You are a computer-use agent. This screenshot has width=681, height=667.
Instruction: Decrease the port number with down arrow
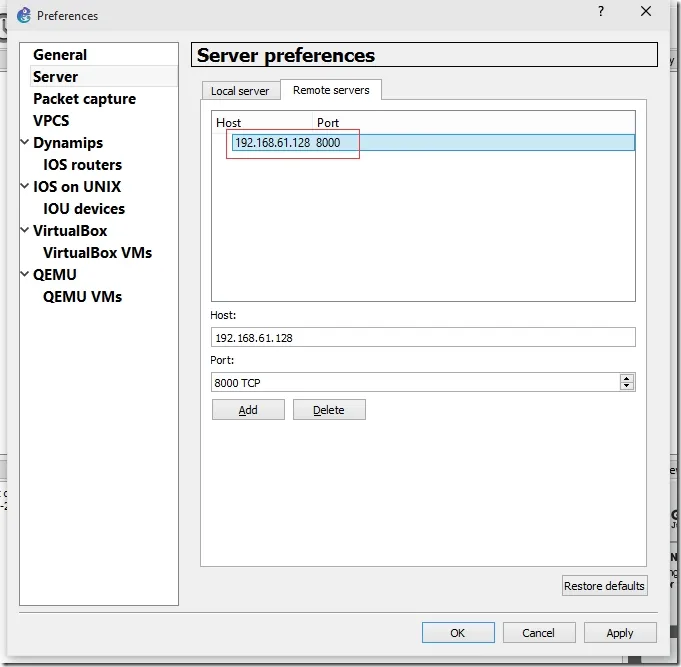tap(626, 386)
